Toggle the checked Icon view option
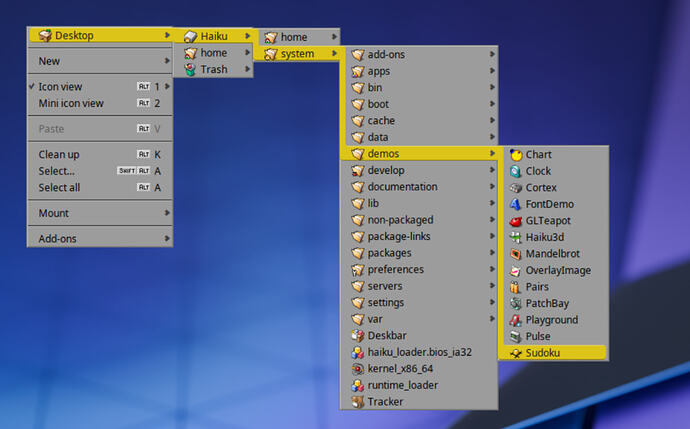This screenshot has height=429, width=690. pos(99,87)
